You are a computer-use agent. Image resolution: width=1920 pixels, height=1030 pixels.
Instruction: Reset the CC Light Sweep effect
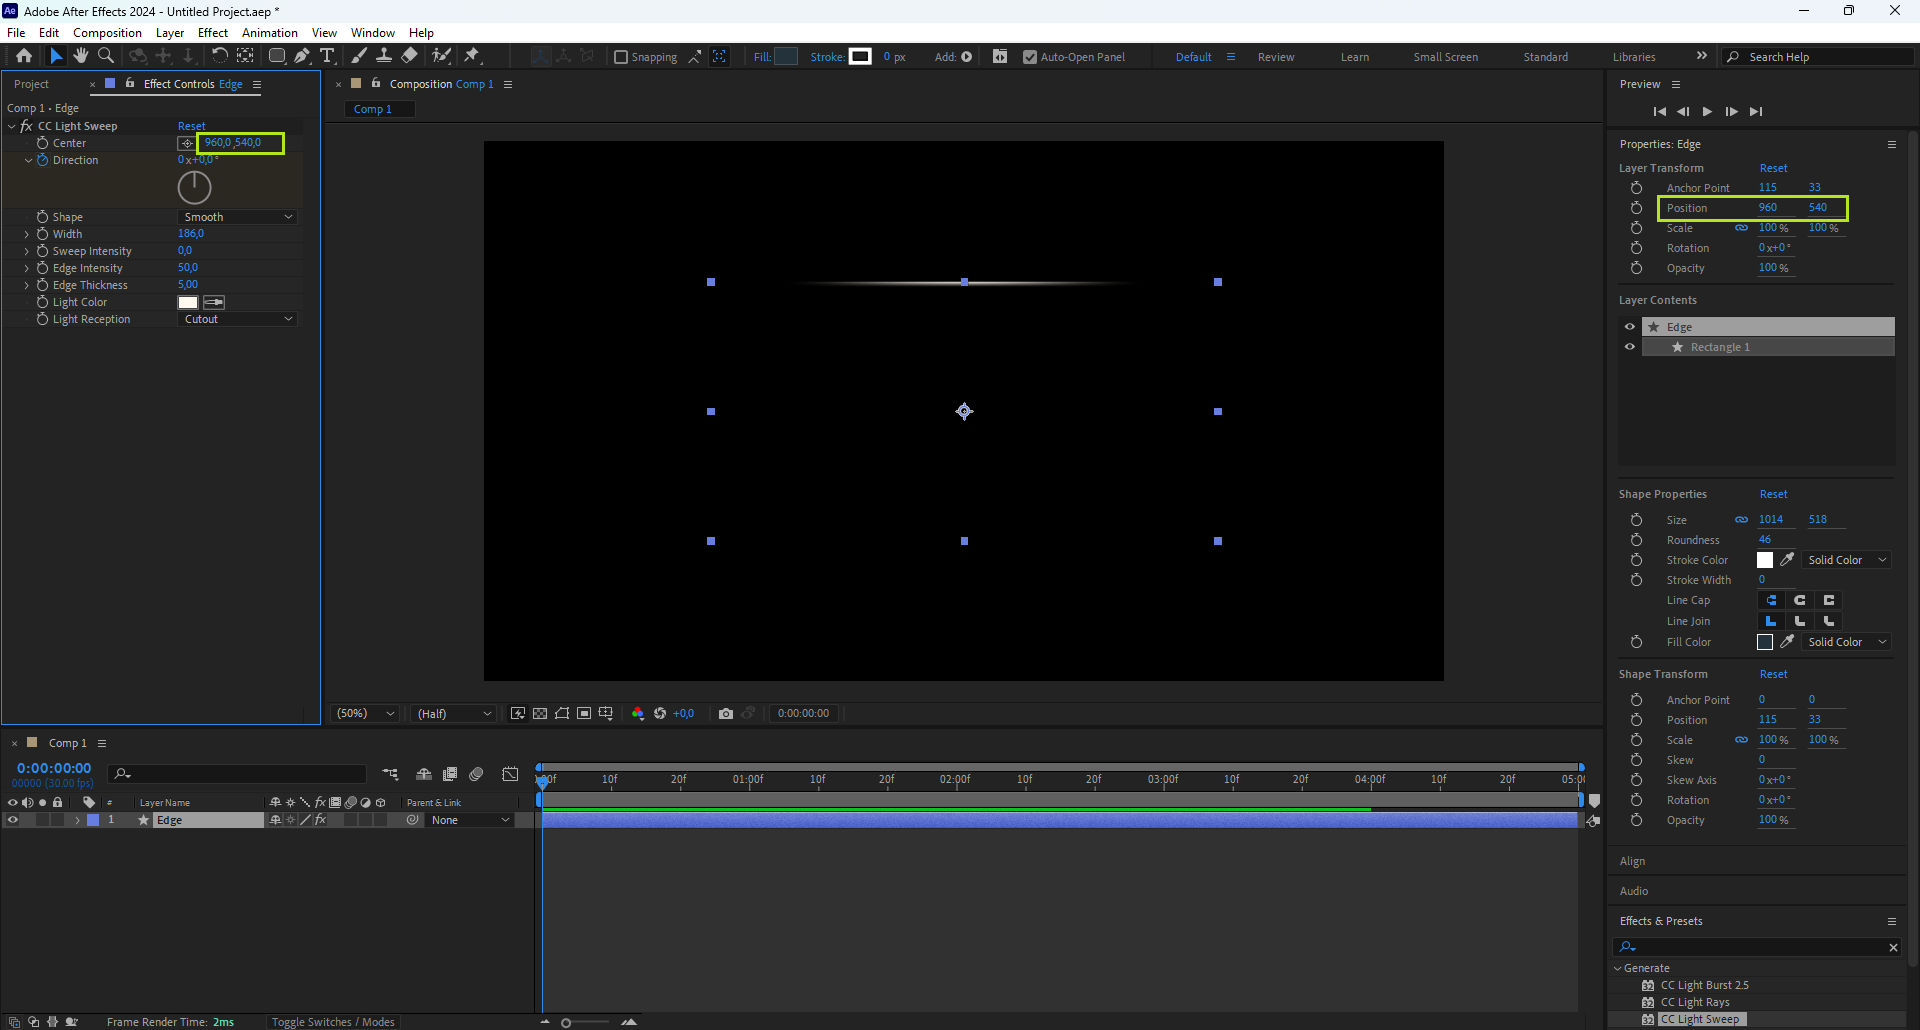[191, 126]
